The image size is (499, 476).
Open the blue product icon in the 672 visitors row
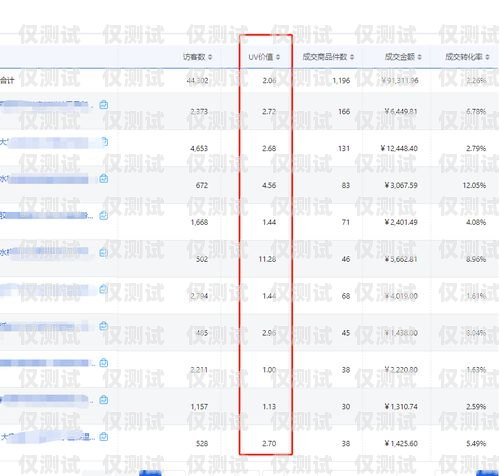(x=104, y=179)
